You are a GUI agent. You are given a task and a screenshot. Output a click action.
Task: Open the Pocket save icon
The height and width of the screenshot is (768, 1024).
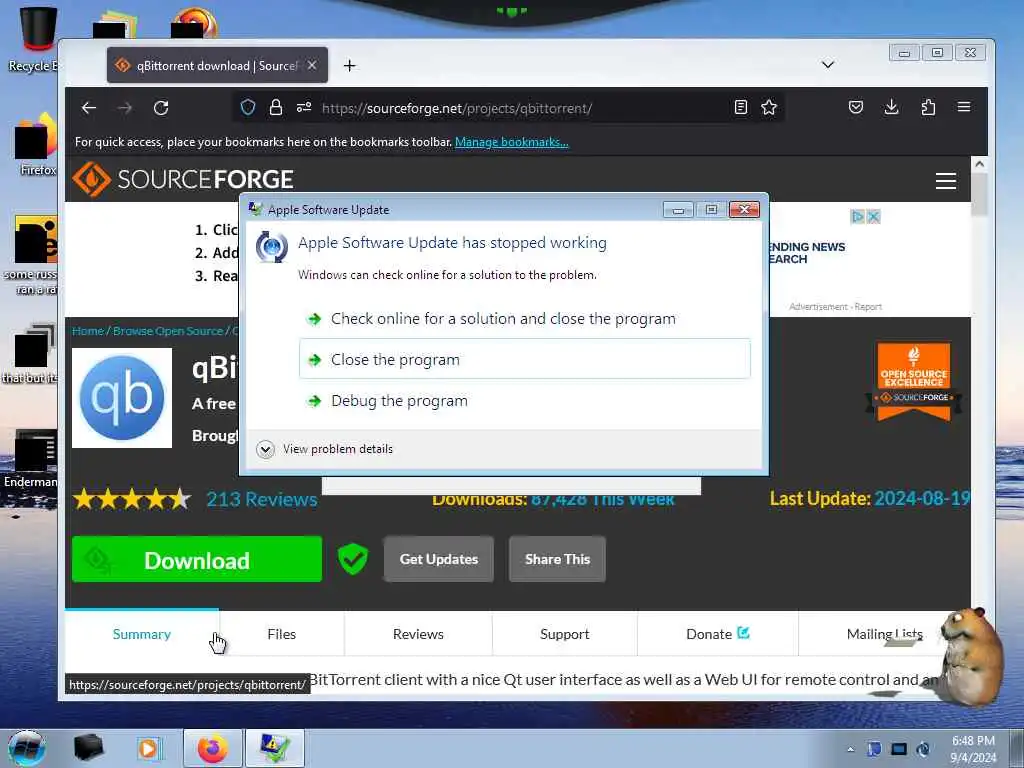pyautogui.click(x=856, y=107)
